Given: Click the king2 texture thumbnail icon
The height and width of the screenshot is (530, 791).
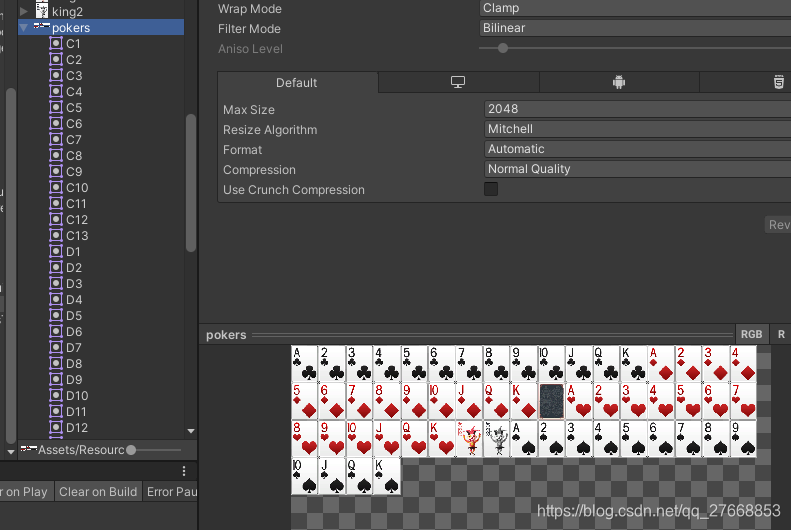Looking at the screenshot, I should [x=42, y=10].
